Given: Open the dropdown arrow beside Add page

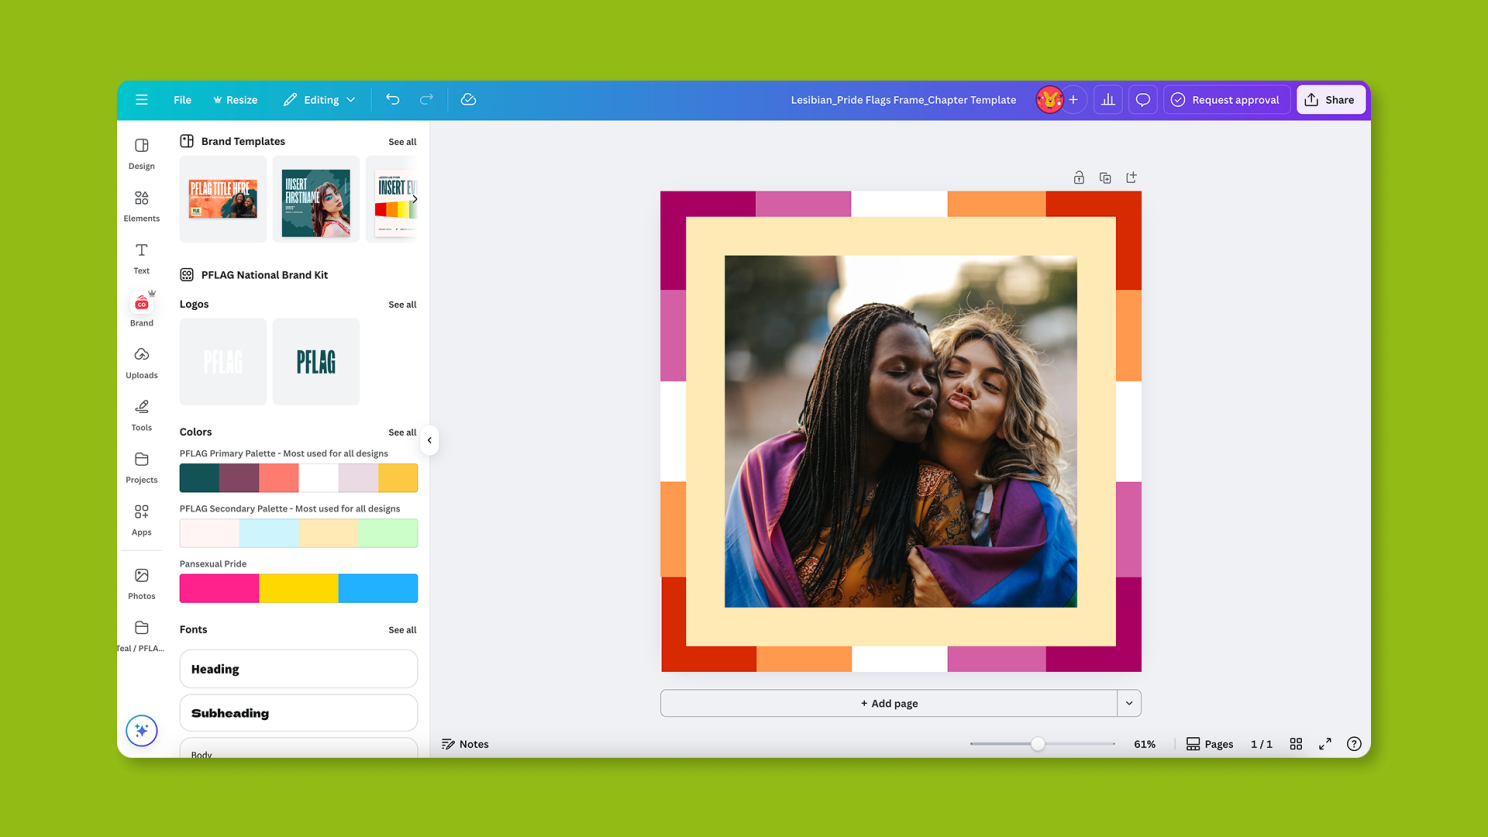Looking at the screenshot, I should (x=1129, y=703).
